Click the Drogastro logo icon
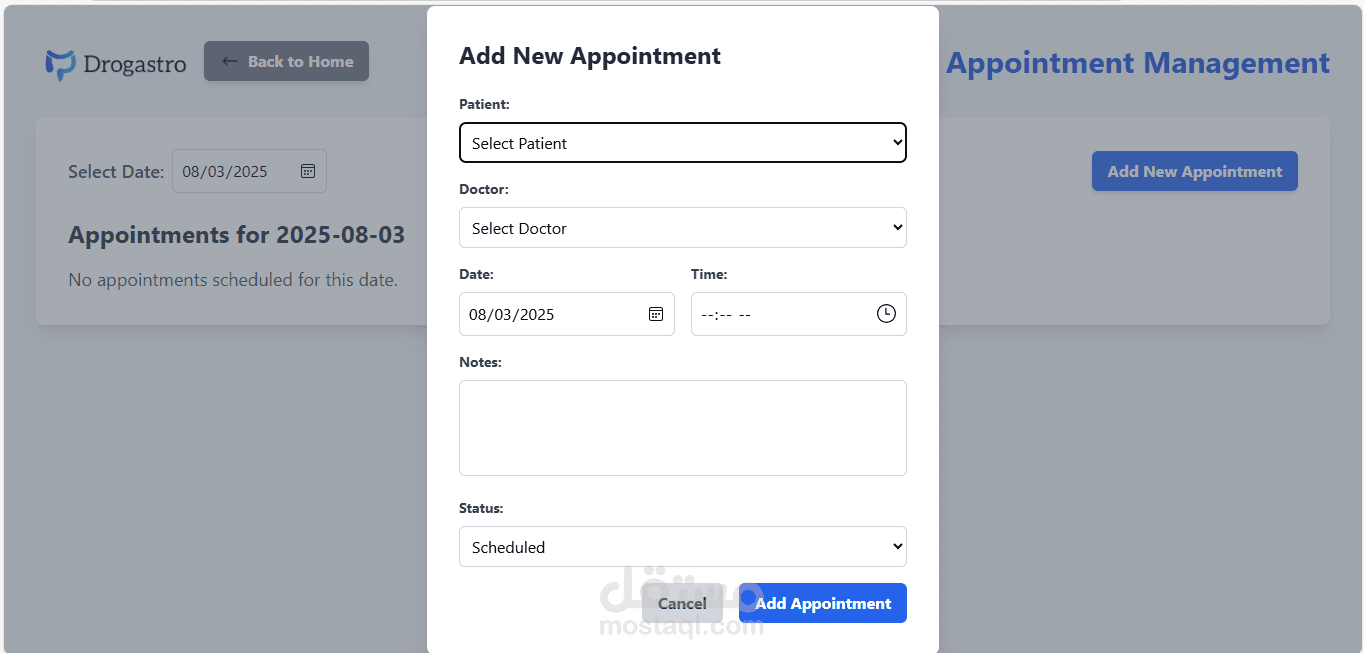 coord(60,64)
